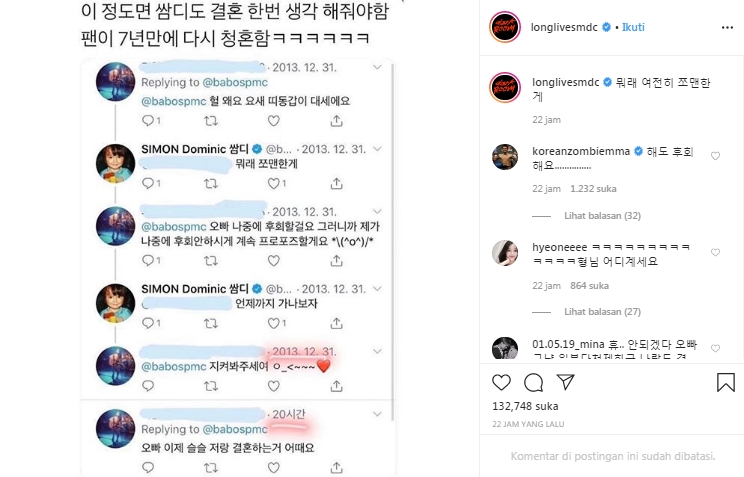Open the koreanzombiemma profile avatar
Image resolution: width=744 pixels, height=477 pixels.
505,157
